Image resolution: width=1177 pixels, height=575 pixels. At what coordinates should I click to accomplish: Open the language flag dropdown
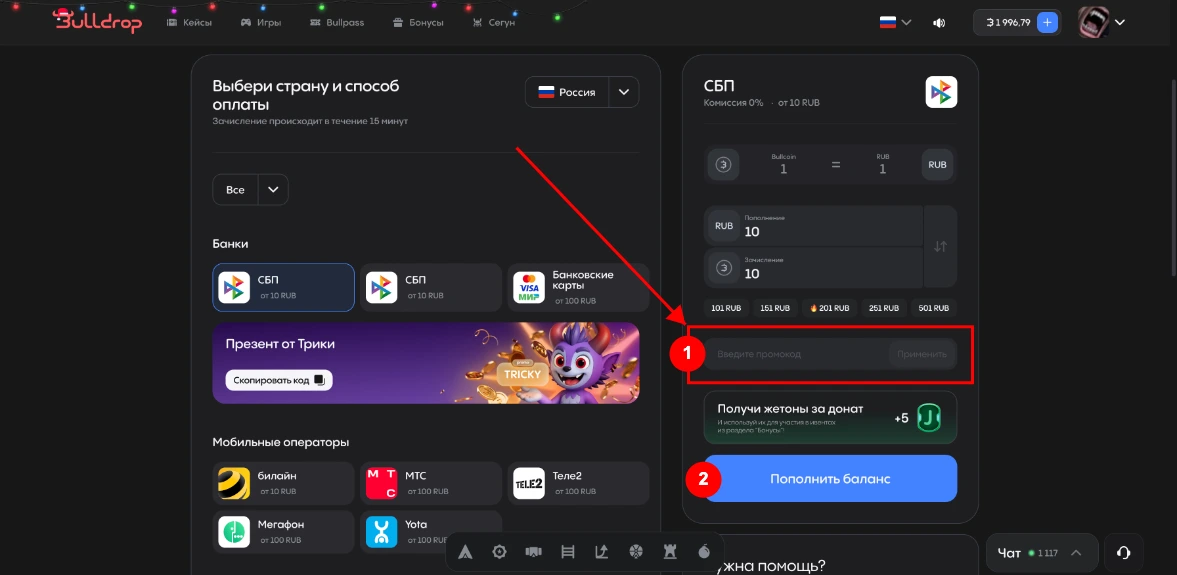894,22
